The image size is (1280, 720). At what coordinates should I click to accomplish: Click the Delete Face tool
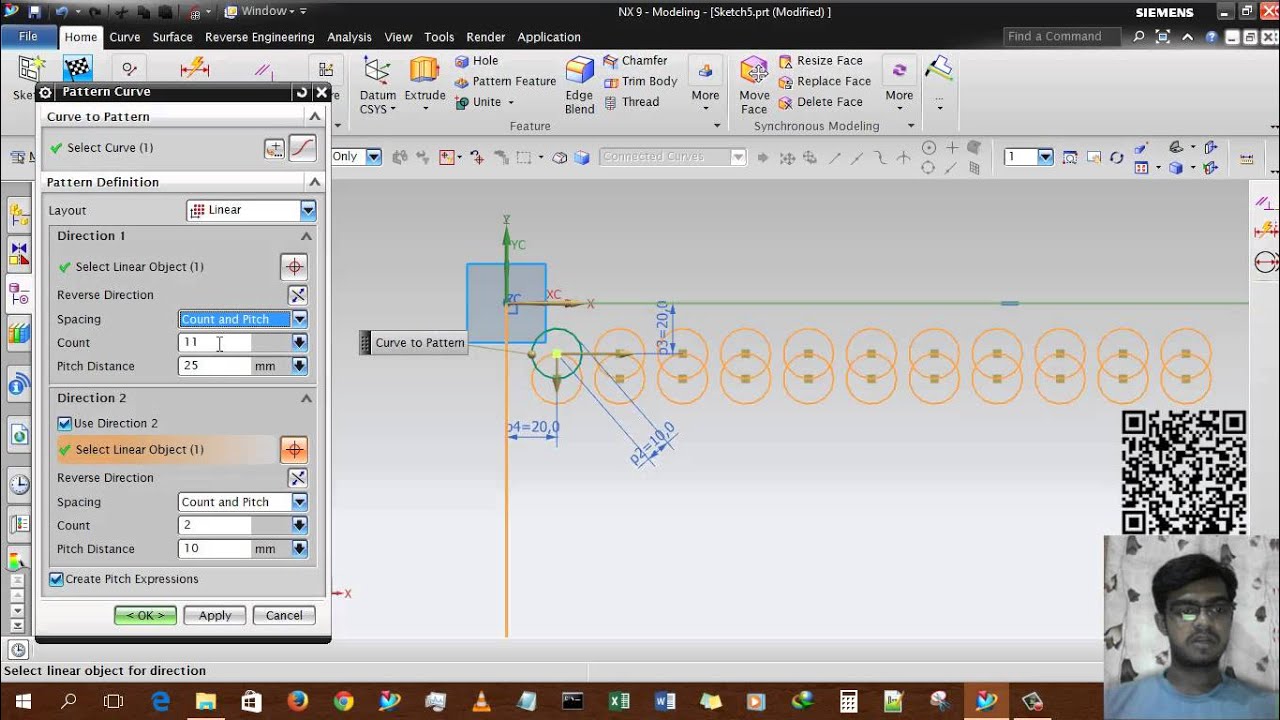coord(820,102)
